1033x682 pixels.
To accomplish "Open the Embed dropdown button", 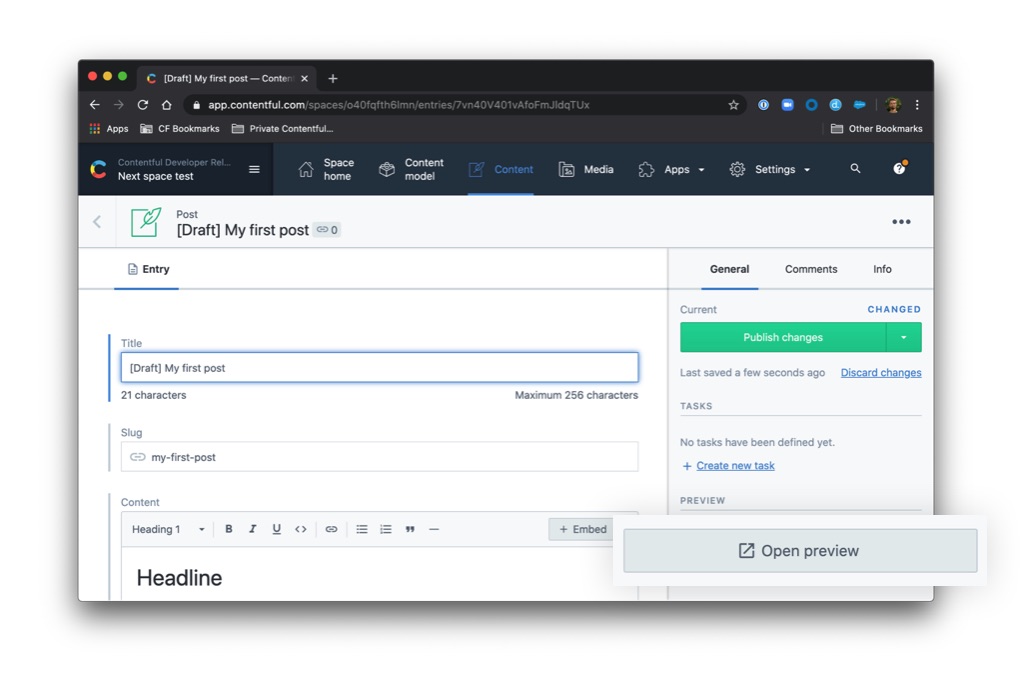I will [582, 529].
